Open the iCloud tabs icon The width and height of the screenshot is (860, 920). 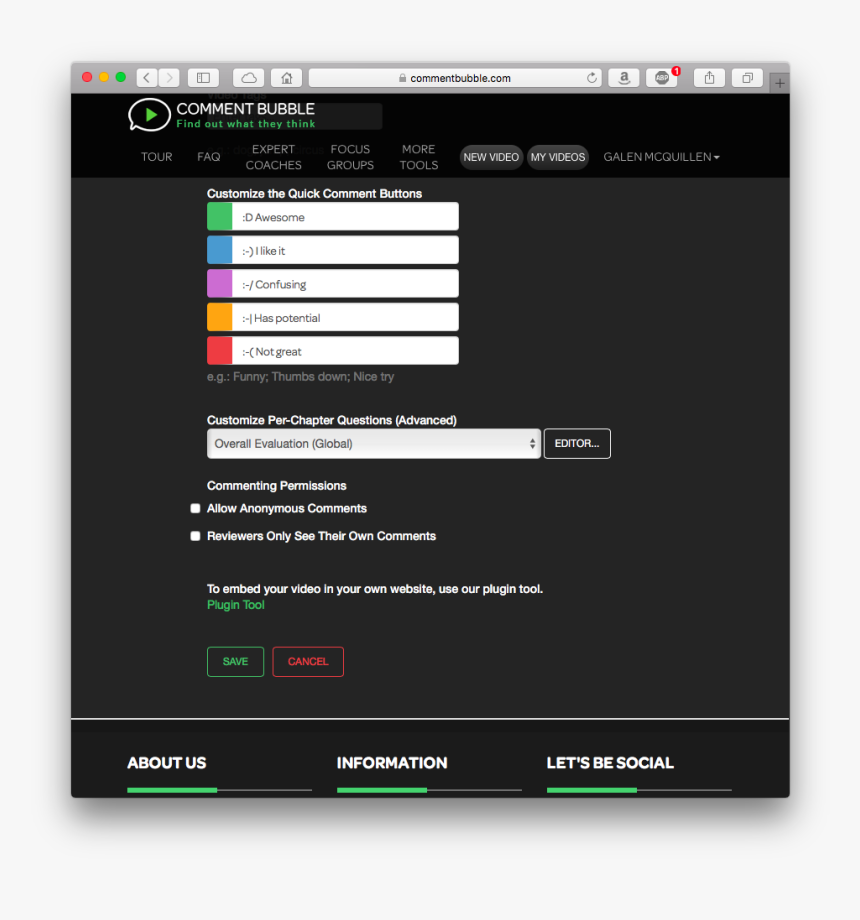coord(249,77)
